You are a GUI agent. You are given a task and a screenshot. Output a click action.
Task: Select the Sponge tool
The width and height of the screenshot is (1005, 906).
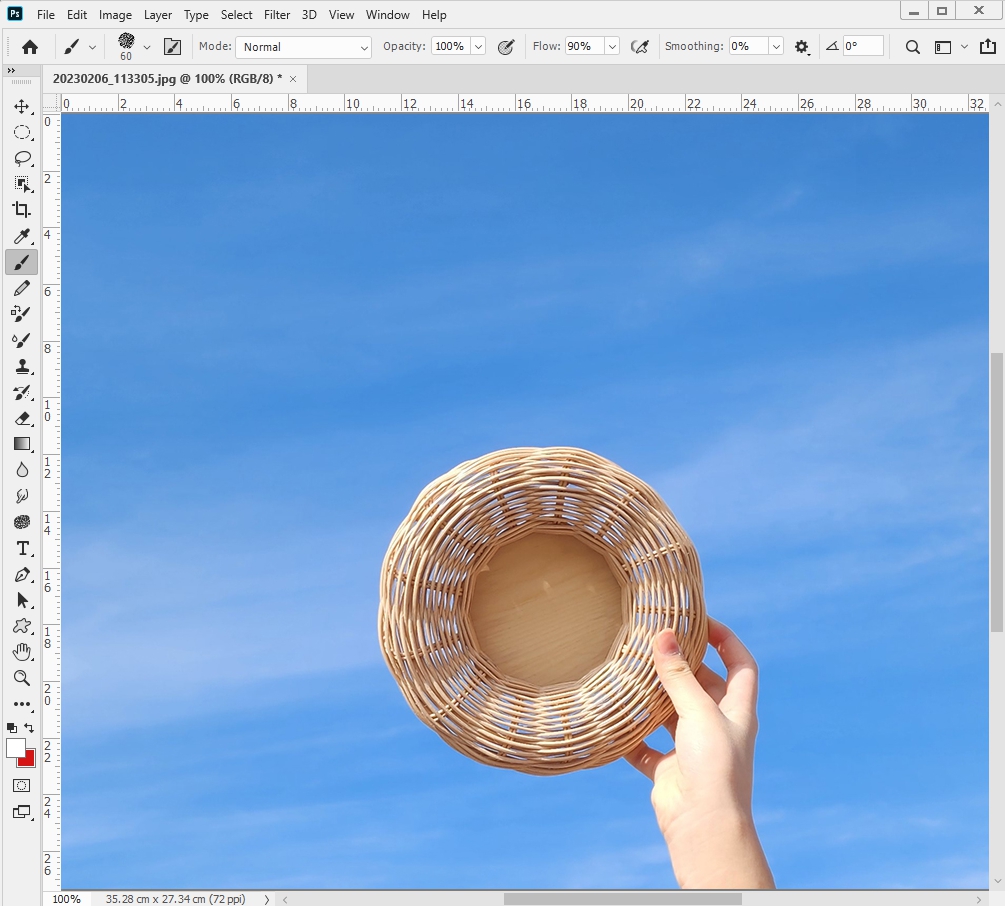click(22, 522)
